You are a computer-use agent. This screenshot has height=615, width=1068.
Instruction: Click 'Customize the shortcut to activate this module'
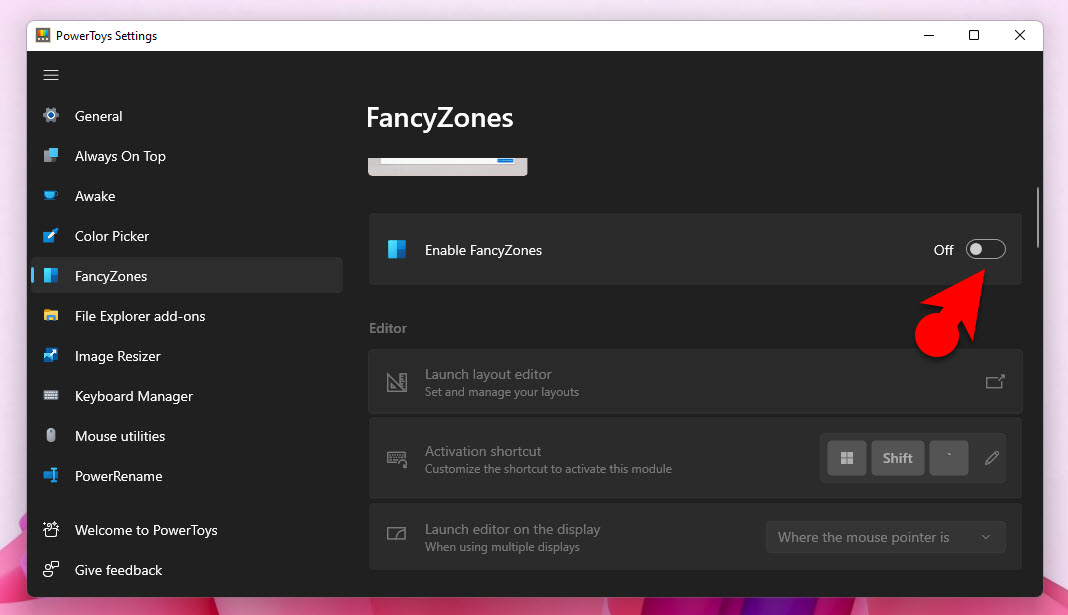click(548, 469)
